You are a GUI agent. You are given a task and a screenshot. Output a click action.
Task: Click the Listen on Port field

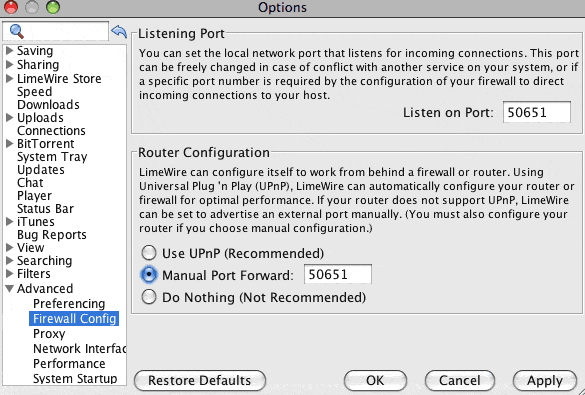536,112
